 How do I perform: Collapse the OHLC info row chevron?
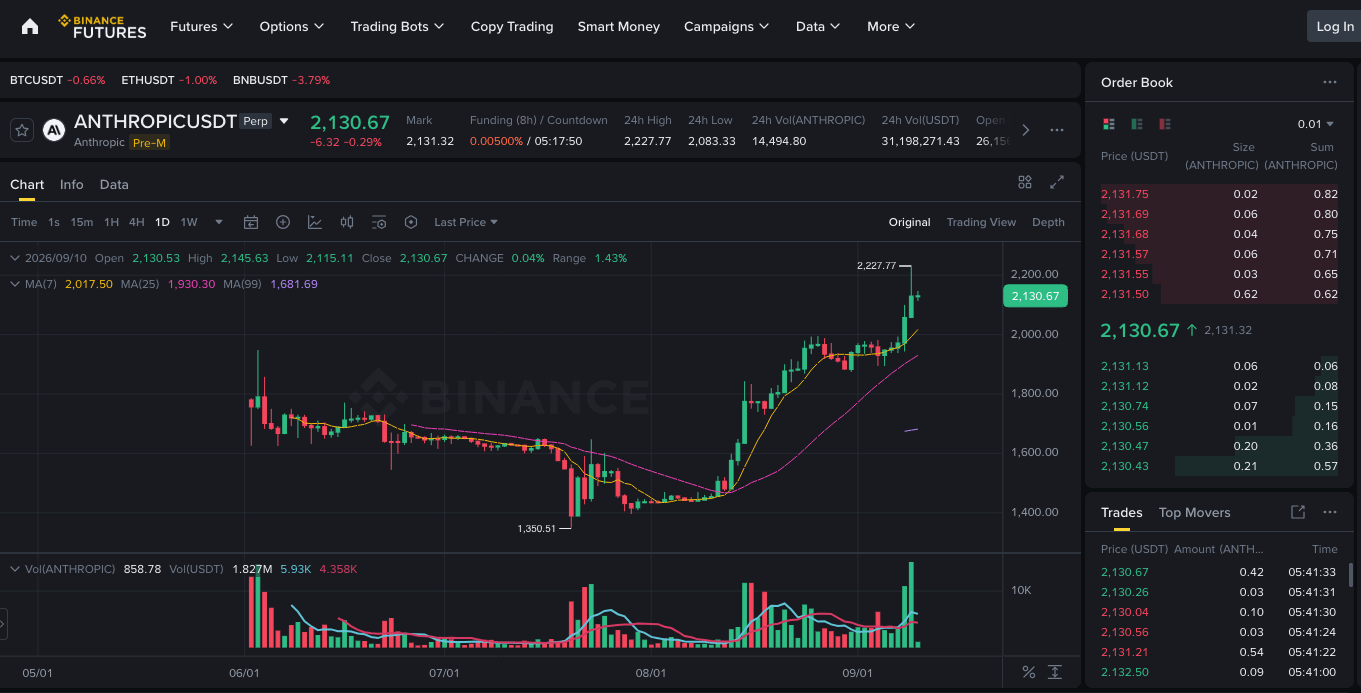click(x=14, y=258)
